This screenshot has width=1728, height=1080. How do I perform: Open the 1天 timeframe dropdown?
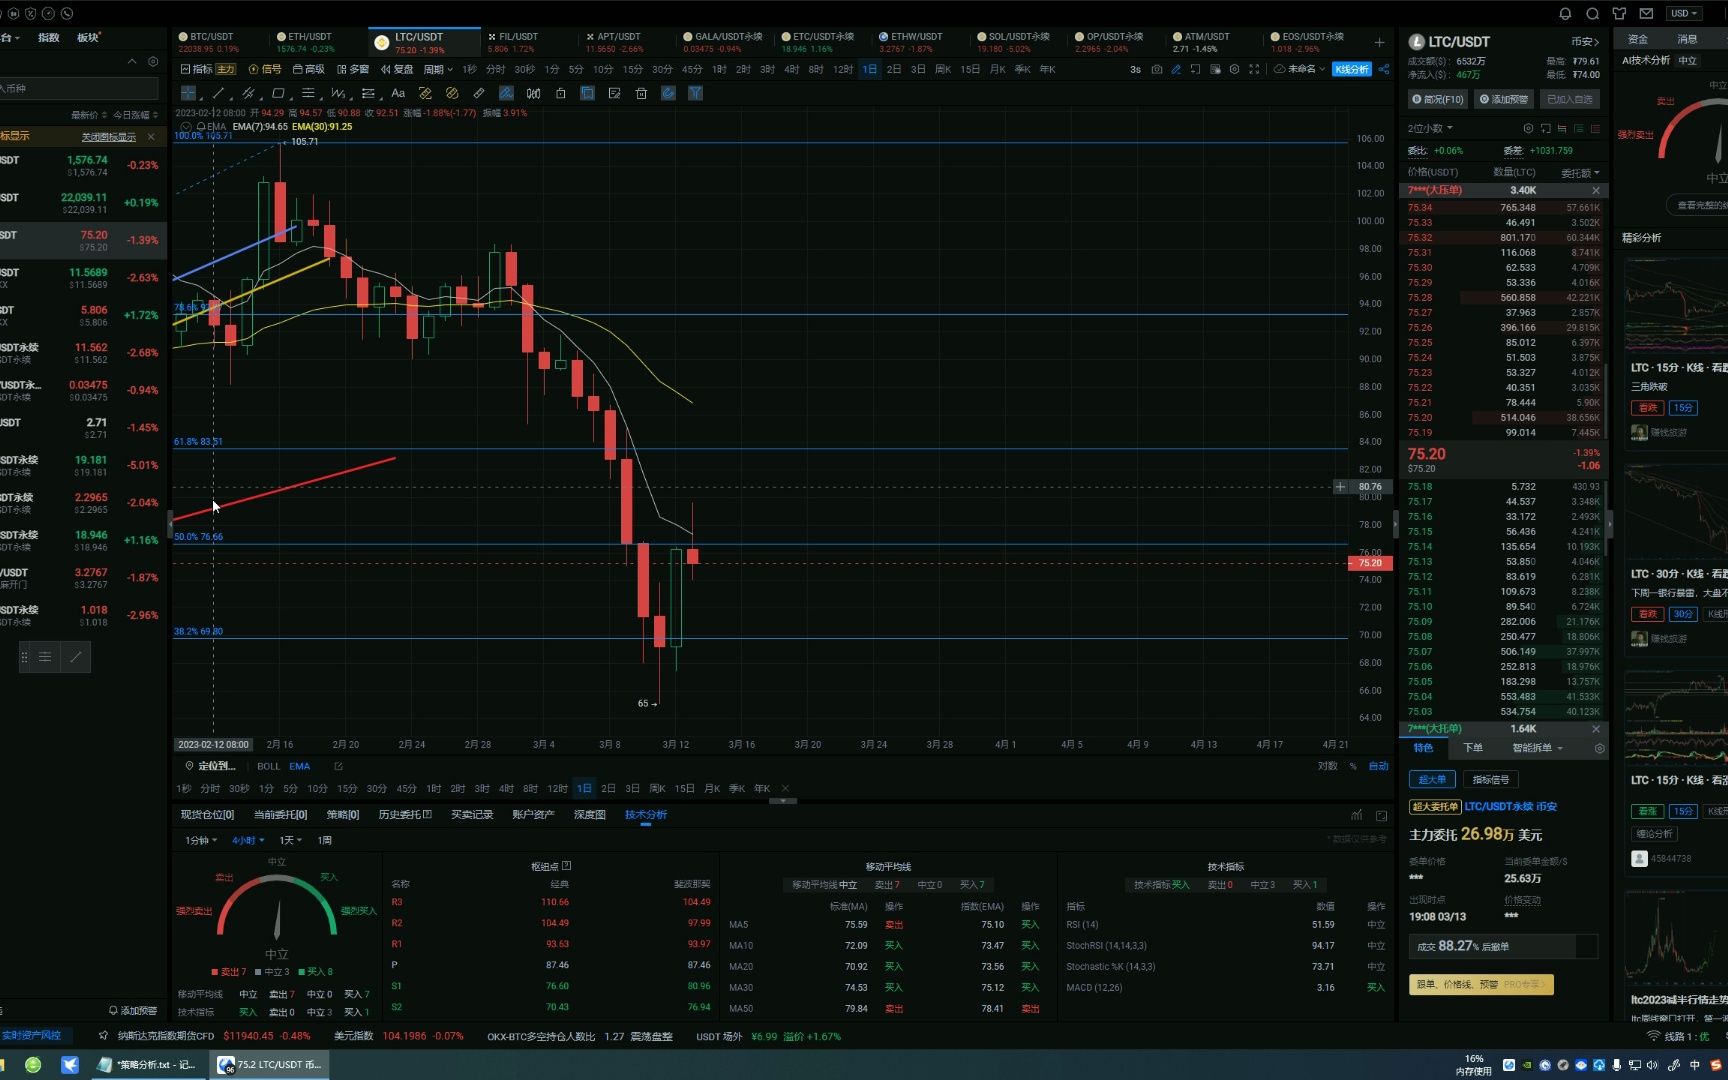[x=290, y=841]
